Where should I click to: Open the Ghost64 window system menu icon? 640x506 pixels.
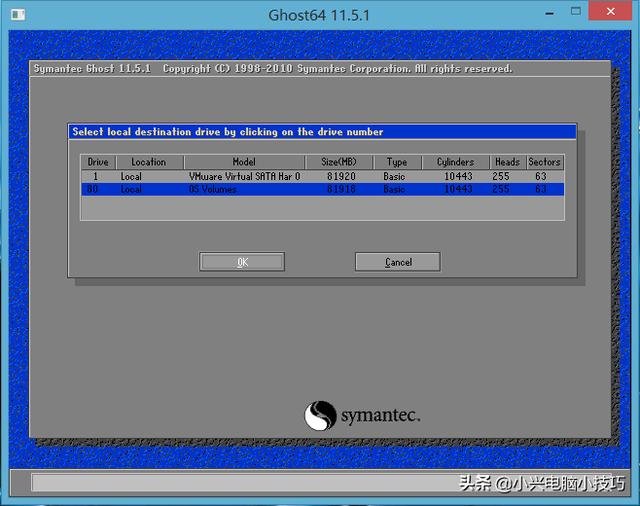18,15
